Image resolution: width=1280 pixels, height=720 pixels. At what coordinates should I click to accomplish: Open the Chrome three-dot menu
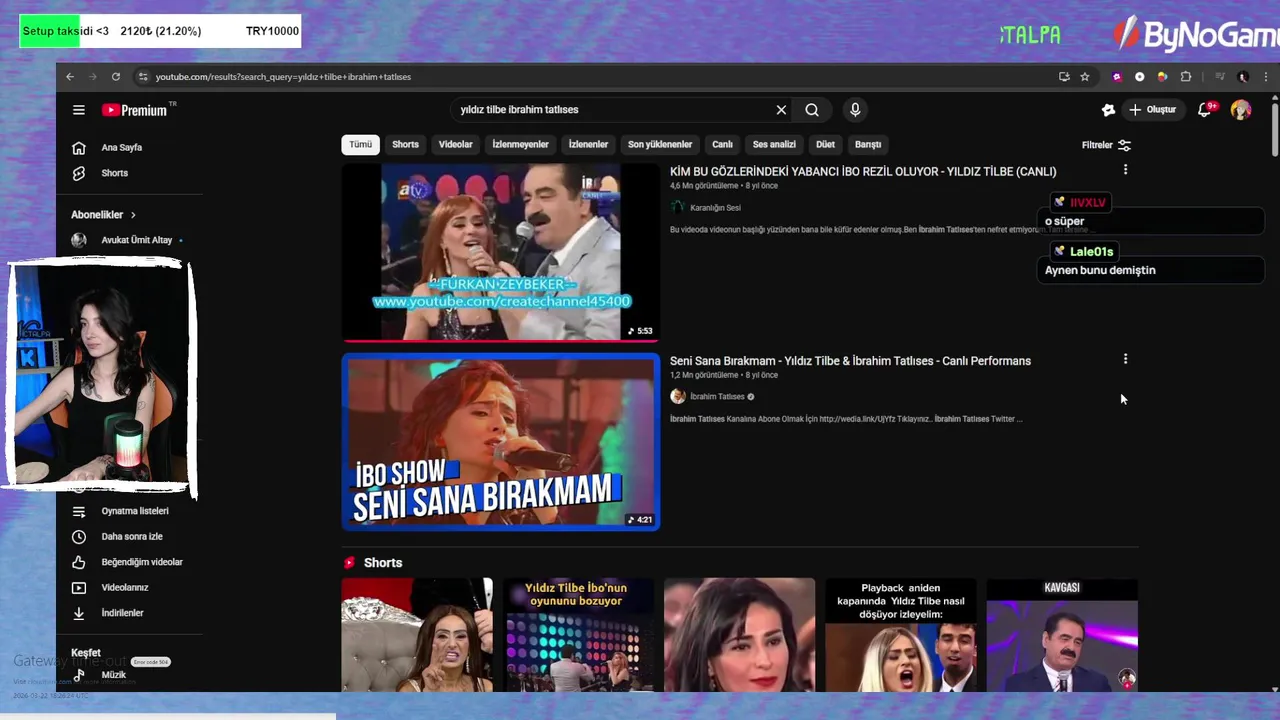[x=1266, y=77]
